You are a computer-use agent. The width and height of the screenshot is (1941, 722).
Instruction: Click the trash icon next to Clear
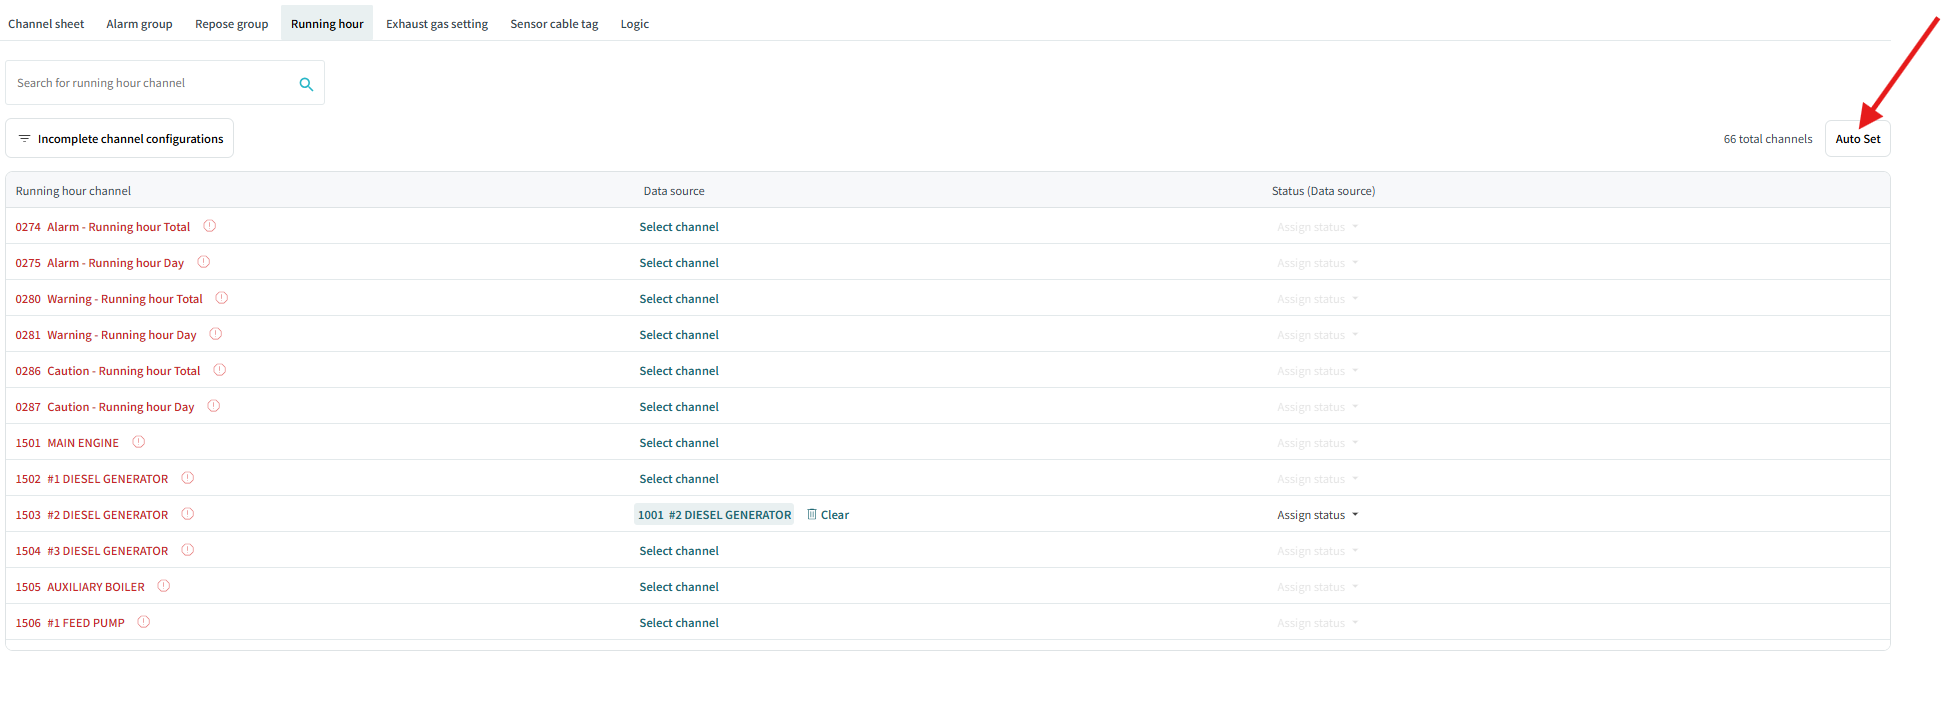[812, 514]
